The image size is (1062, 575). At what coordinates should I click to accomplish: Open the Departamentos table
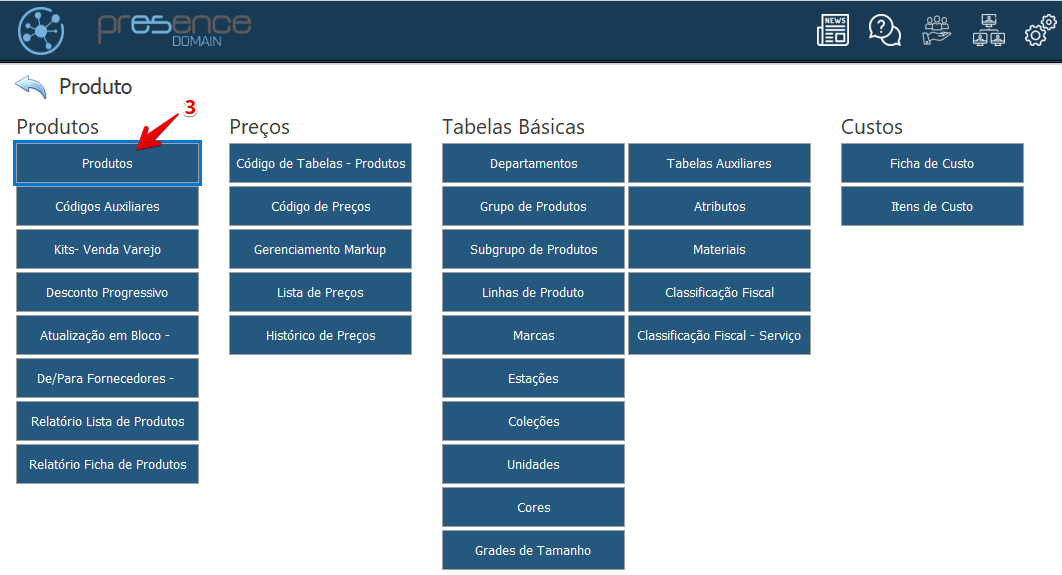[533, 164]
